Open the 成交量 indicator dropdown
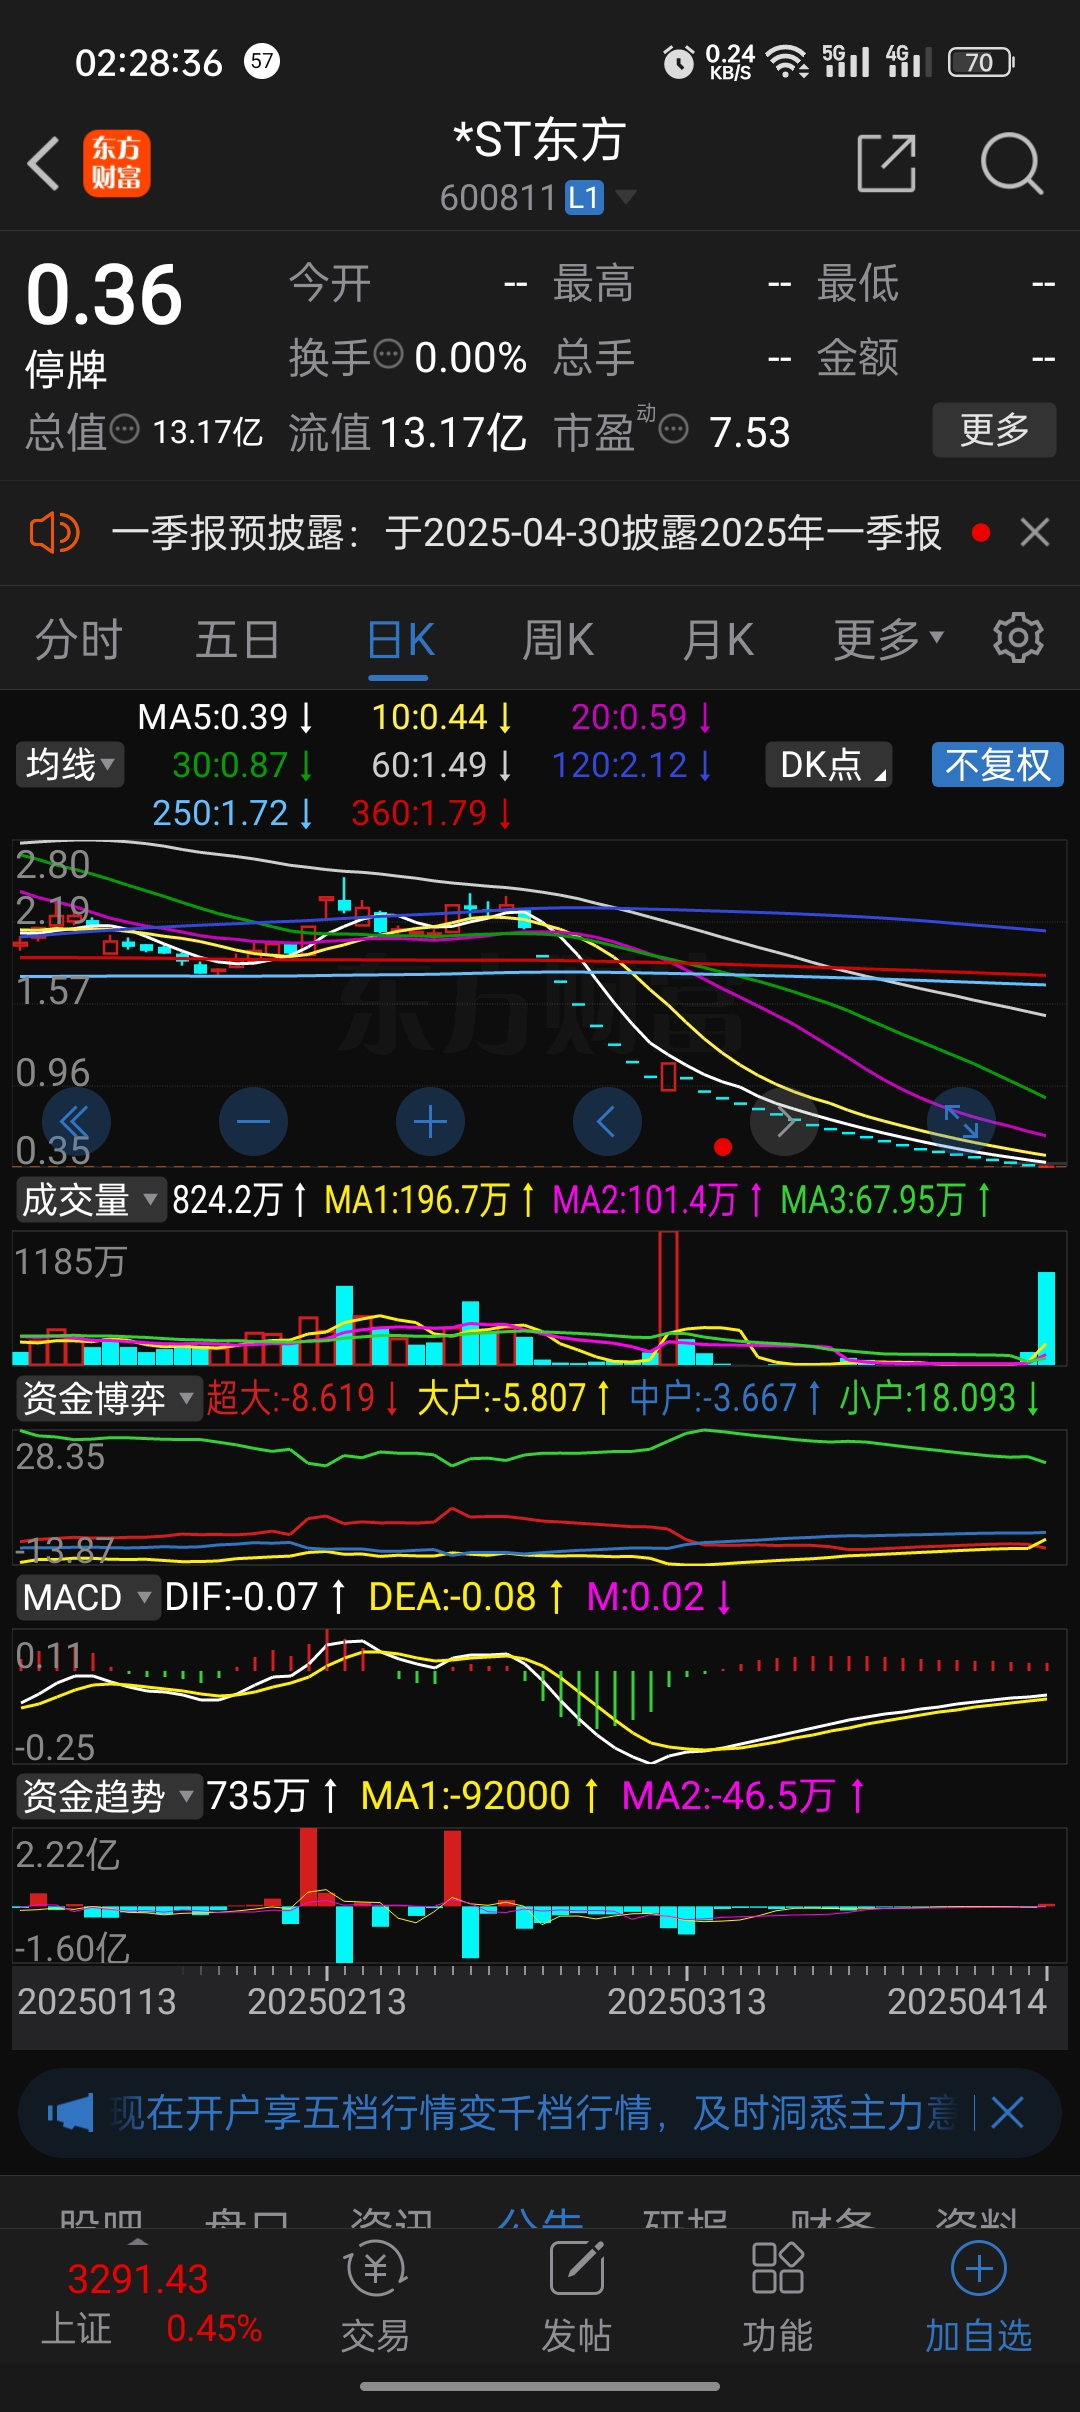Screen dimensions: 1080x2412 pos(90,1199)
